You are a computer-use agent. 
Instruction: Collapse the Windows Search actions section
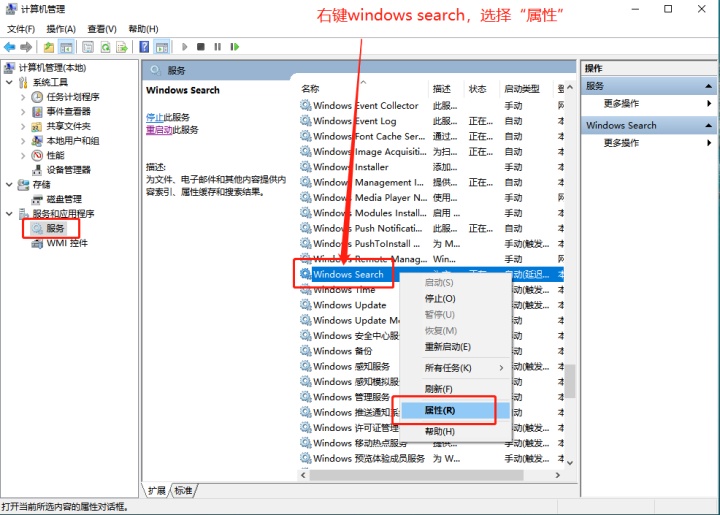tap(709, 126)
